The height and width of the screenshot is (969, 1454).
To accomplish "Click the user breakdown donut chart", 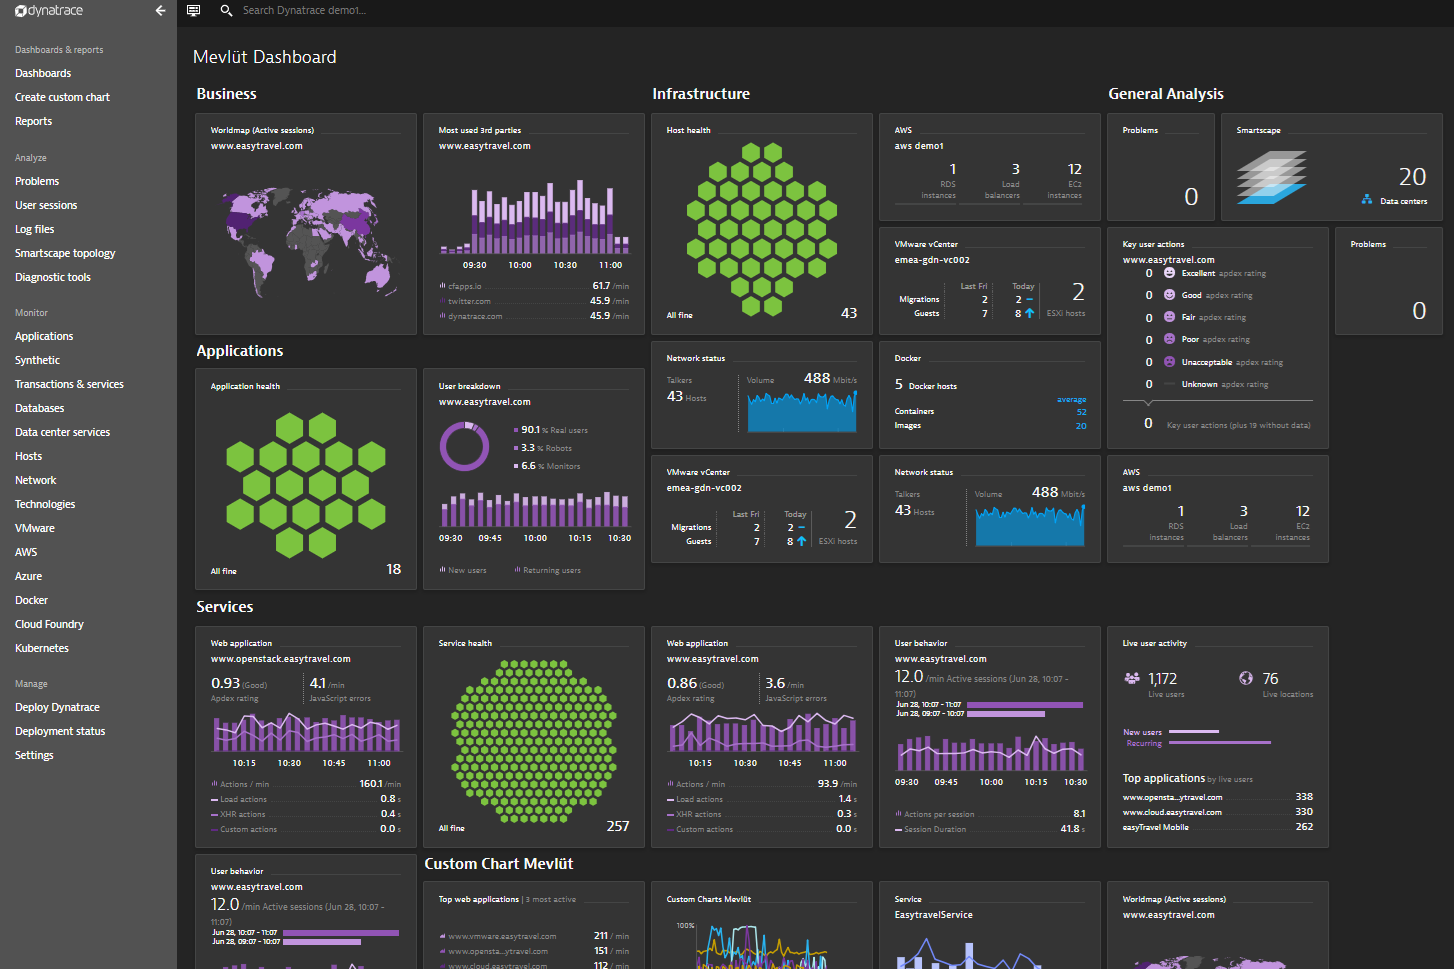I will 465,446.
